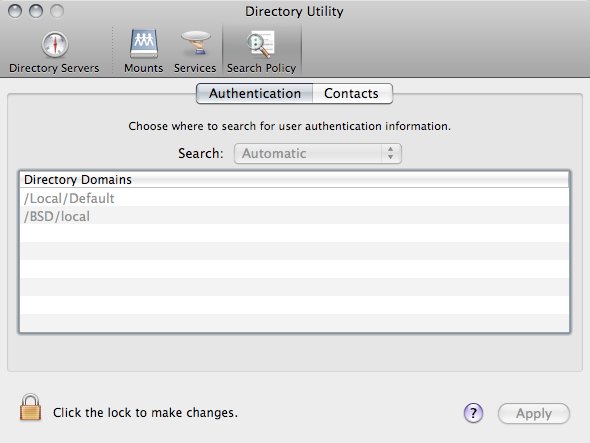Open the help question mark button

[x=473, y=413]
